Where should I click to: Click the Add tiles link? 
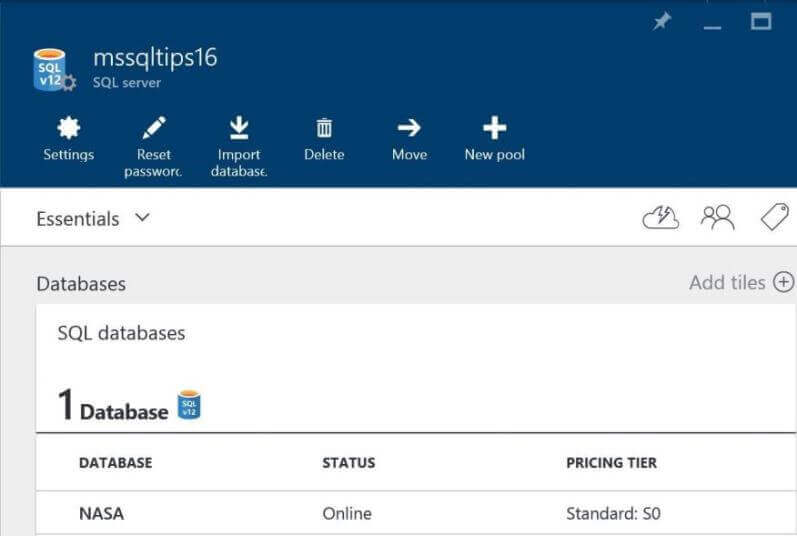(727, 282)
